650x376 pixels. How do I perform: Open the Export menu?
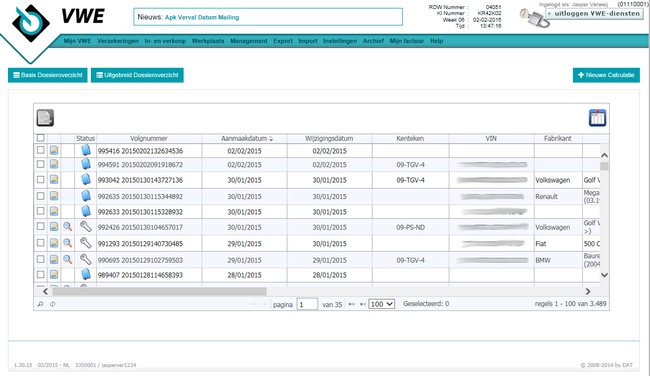[x=283, y=41]
